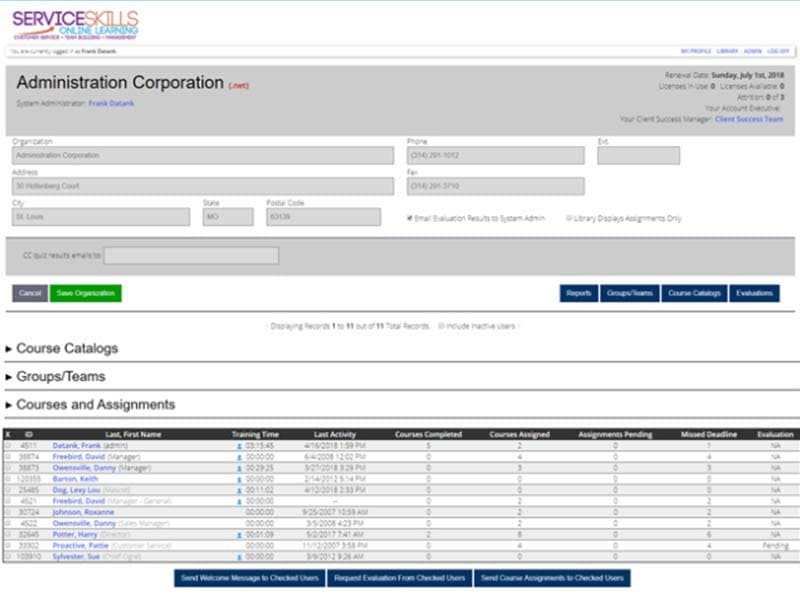Click training time icon for Datank, Frank
The height and width of the screenshot is (600, 800).
tap(239, 445)
